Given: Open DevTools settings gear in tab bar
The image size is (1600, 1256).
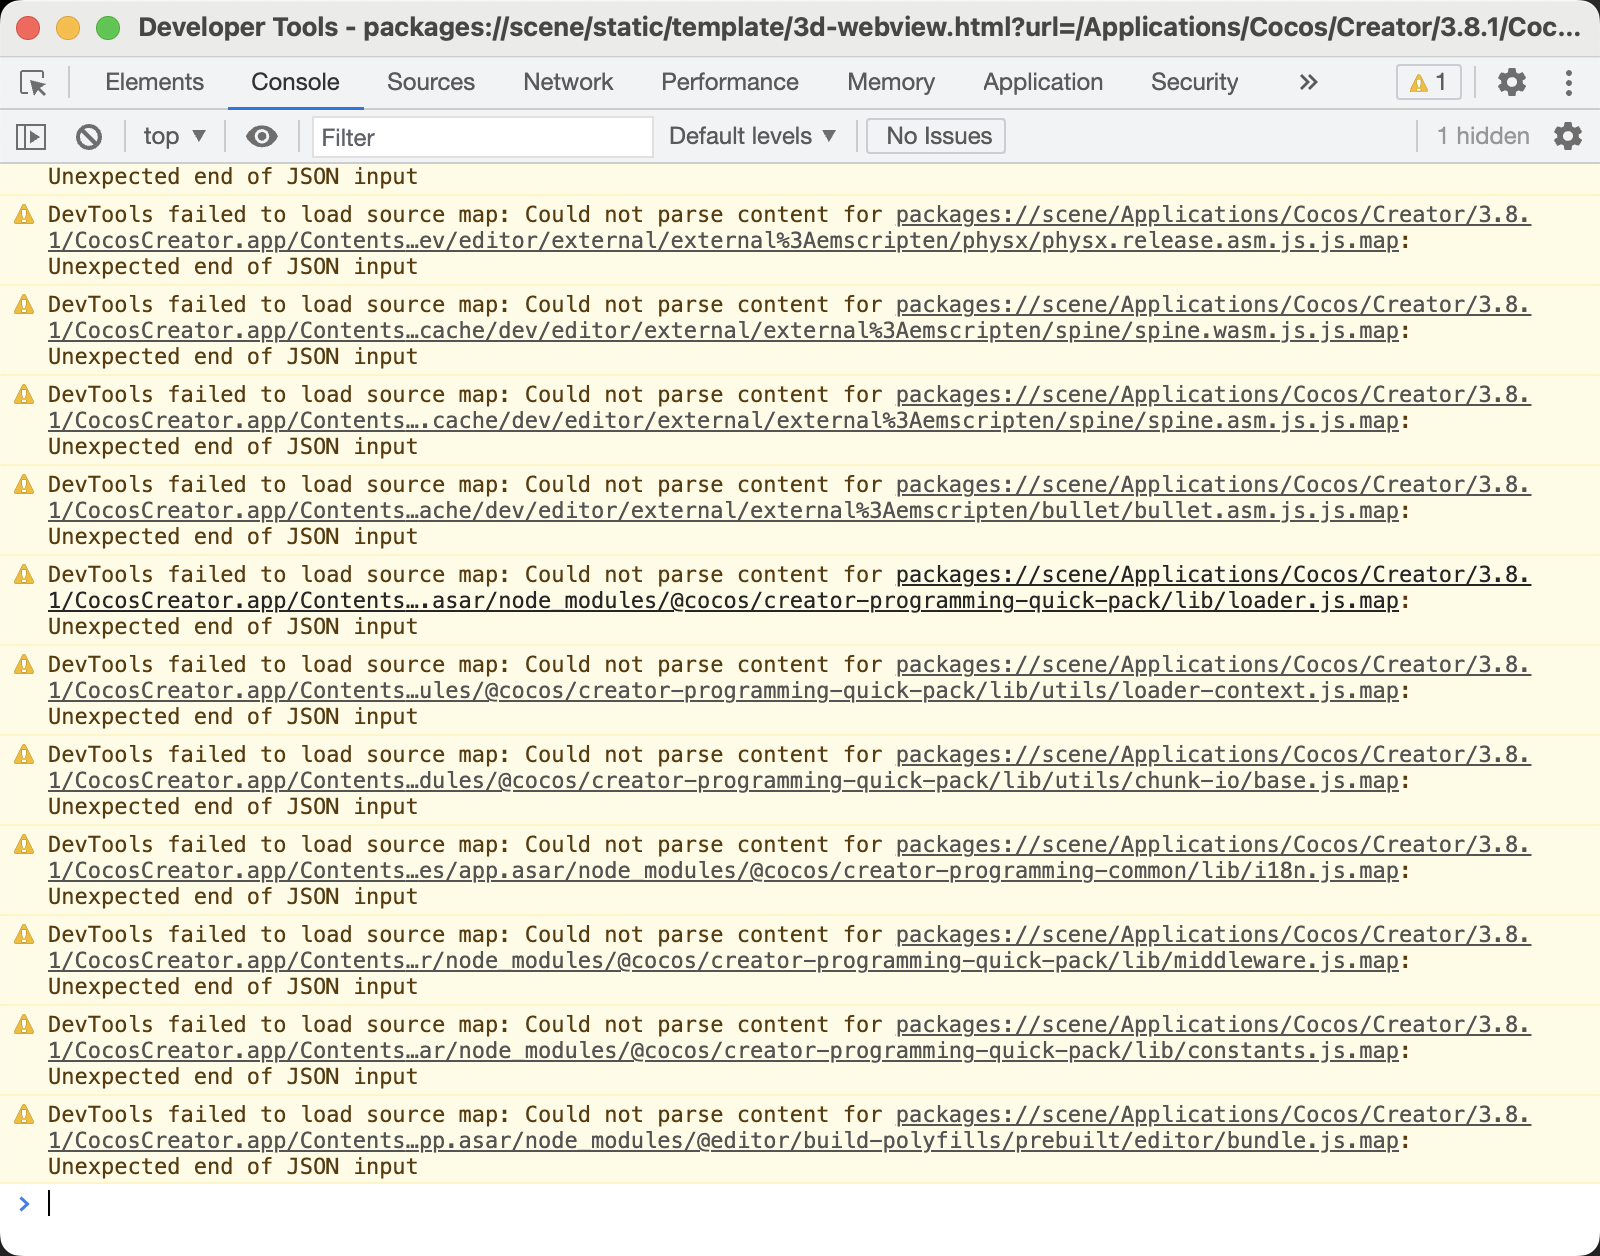Looking at the screenshot, I should pos(1512,82).
